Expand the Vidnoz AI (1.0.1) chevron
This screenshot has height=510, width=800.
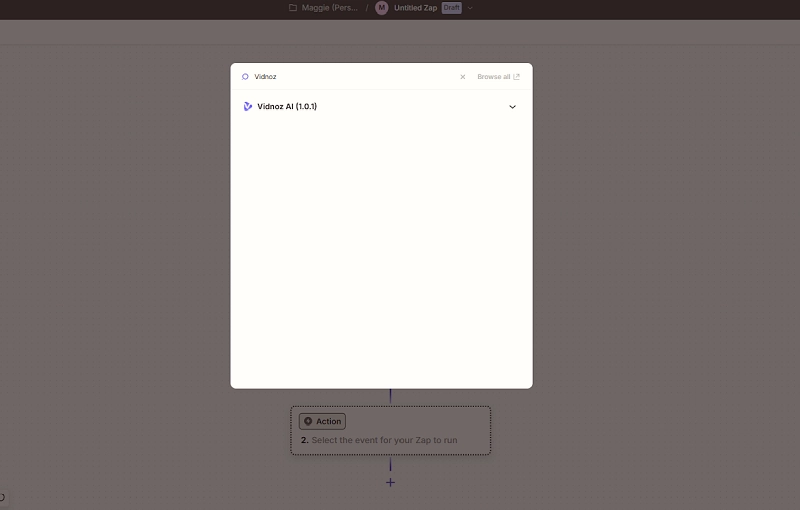pos(512,106)
